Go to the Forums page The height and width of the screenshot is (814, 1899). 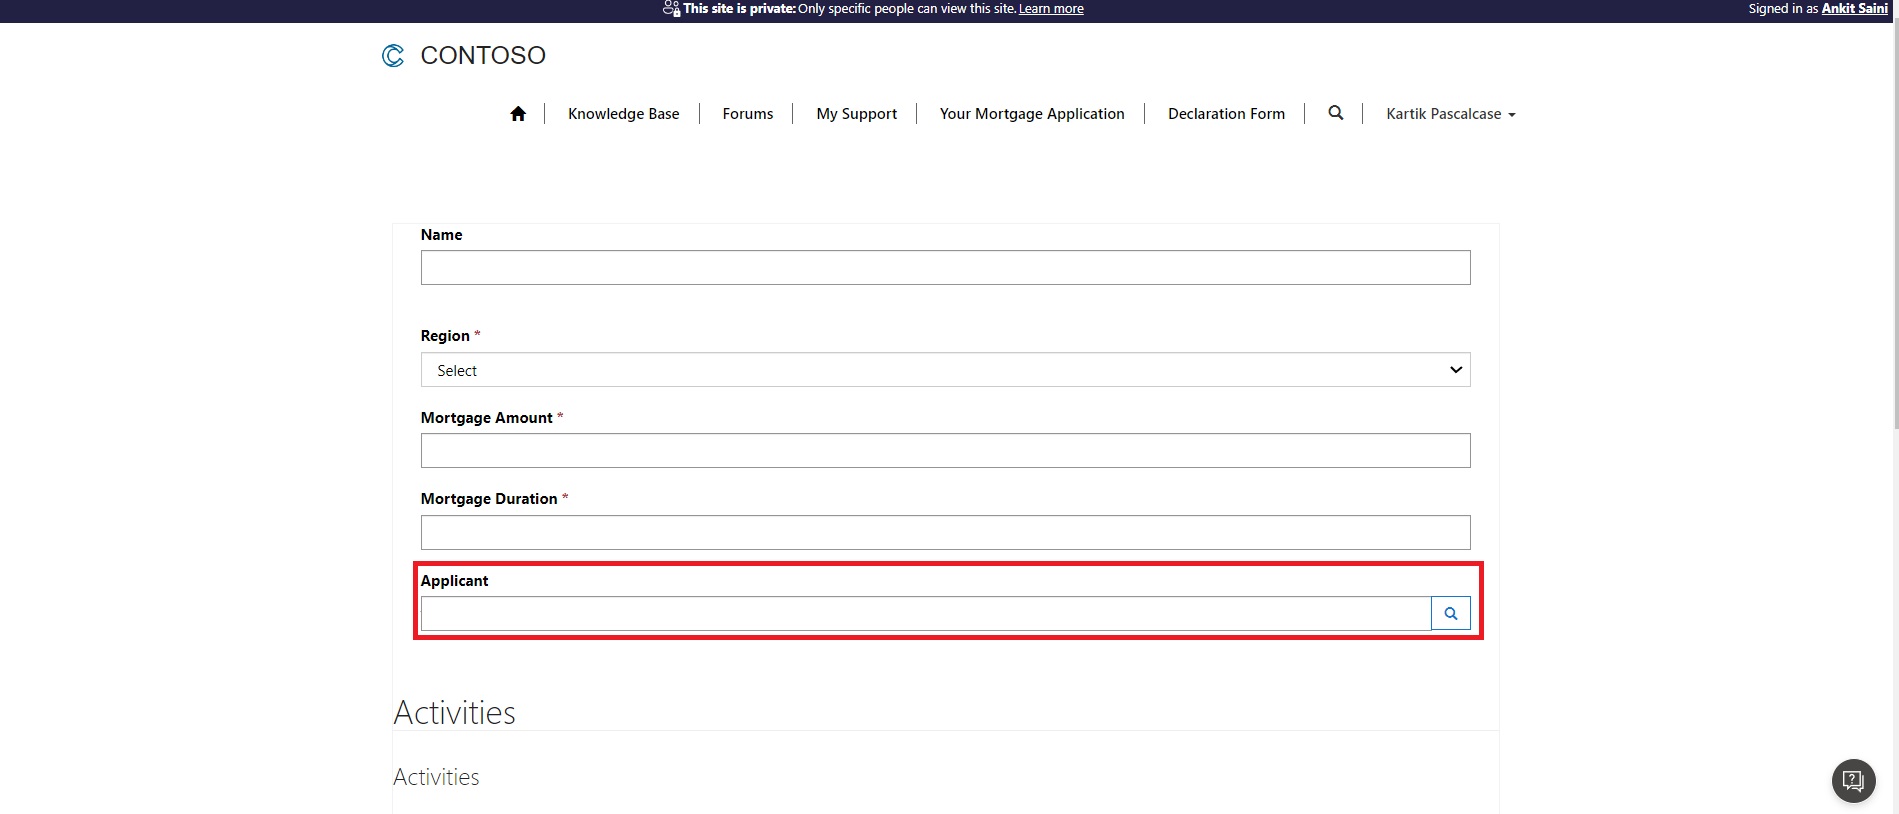point(747,114)
